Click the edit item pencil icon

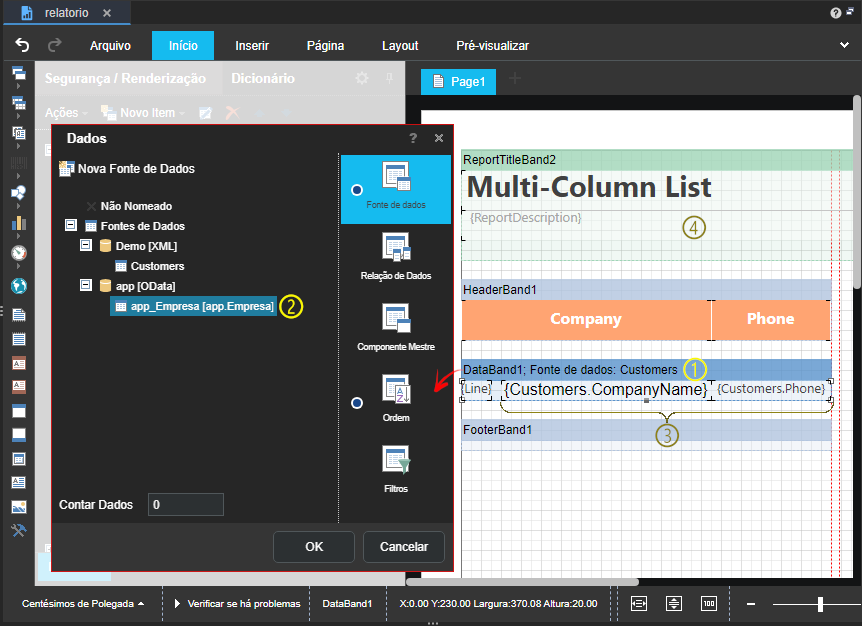click(x=205, y=113)
